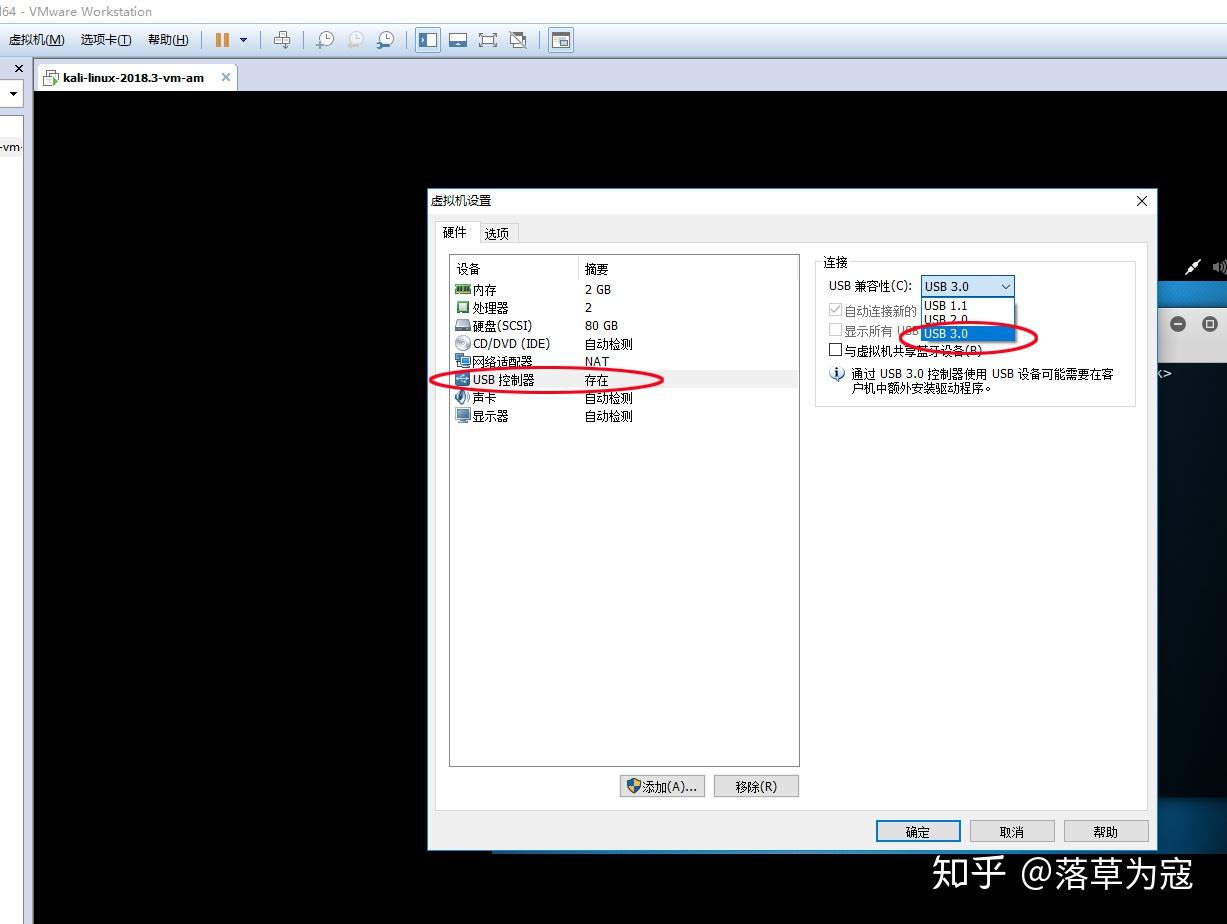Select the 内存 memory device icon
Image resolution: width=1227 pixels, height=924 pixels.
[463, 289]
